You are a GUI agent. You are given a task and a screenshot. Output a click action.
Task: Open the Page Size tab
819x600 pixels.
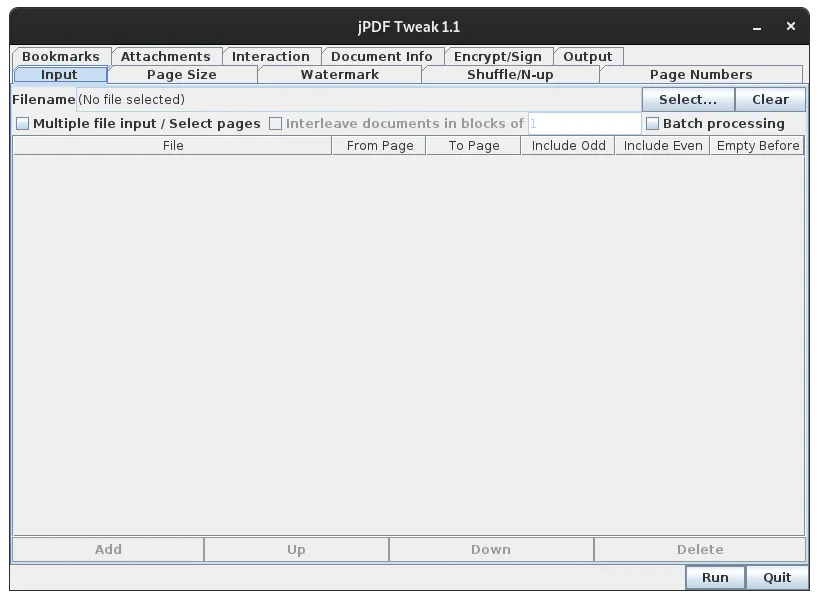pos(182,75)
